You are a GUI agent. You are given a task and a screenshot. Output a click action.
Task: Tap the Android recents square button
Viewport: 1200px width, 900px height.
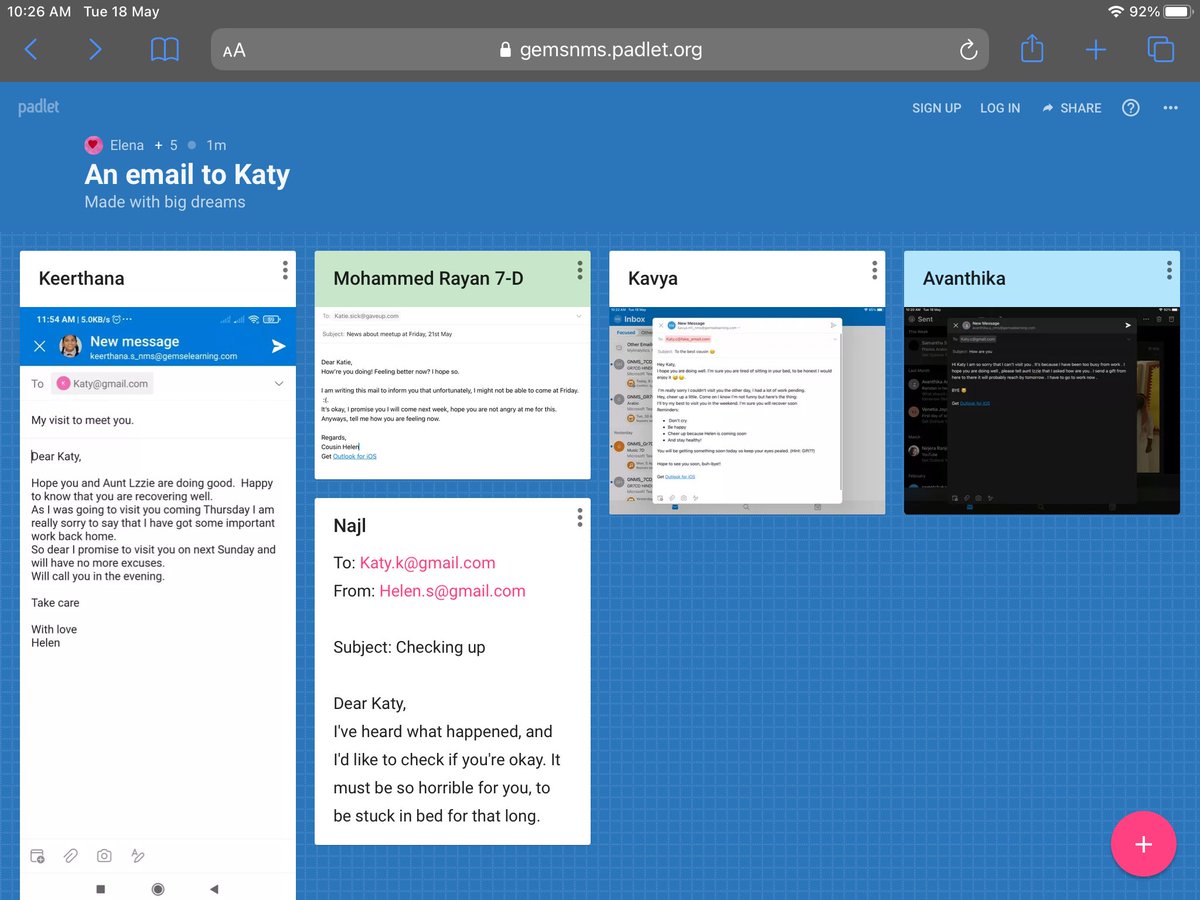[x=100, y=888]
